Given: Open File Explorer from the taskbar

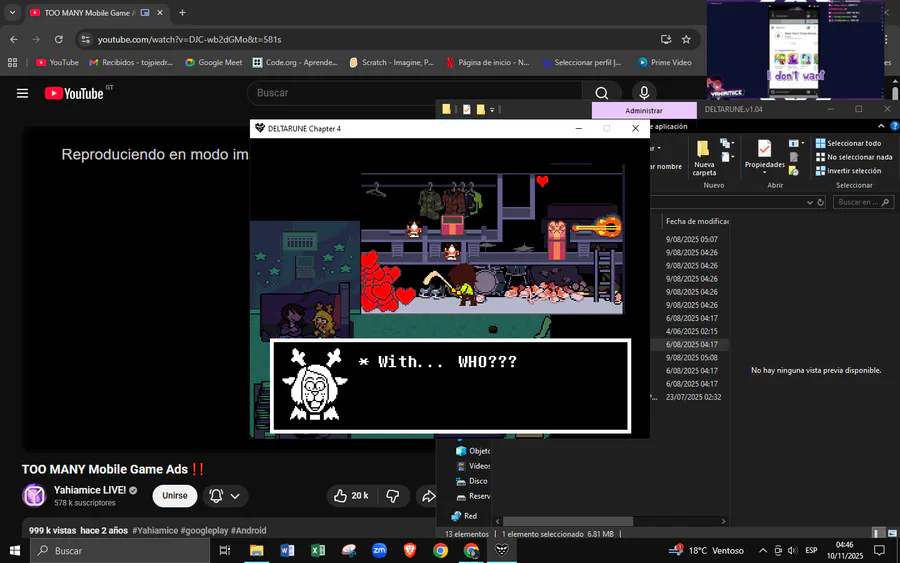Looking at the screenshot, I should (x=256, y=550).
